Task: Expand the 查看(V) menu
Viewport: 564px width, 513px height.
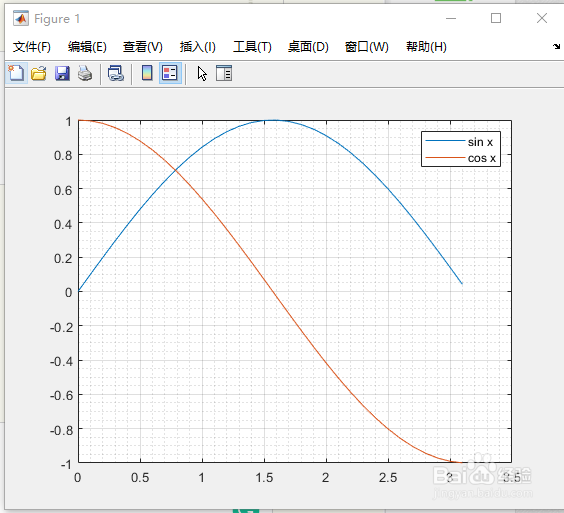Action: [142, 47]
